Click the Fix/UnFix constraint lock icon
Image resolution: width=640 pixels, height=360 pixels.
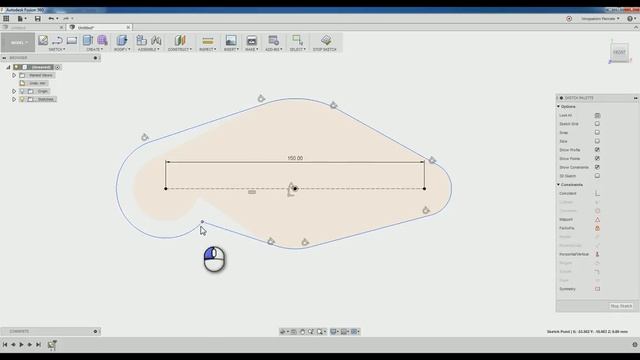(597, 228)
